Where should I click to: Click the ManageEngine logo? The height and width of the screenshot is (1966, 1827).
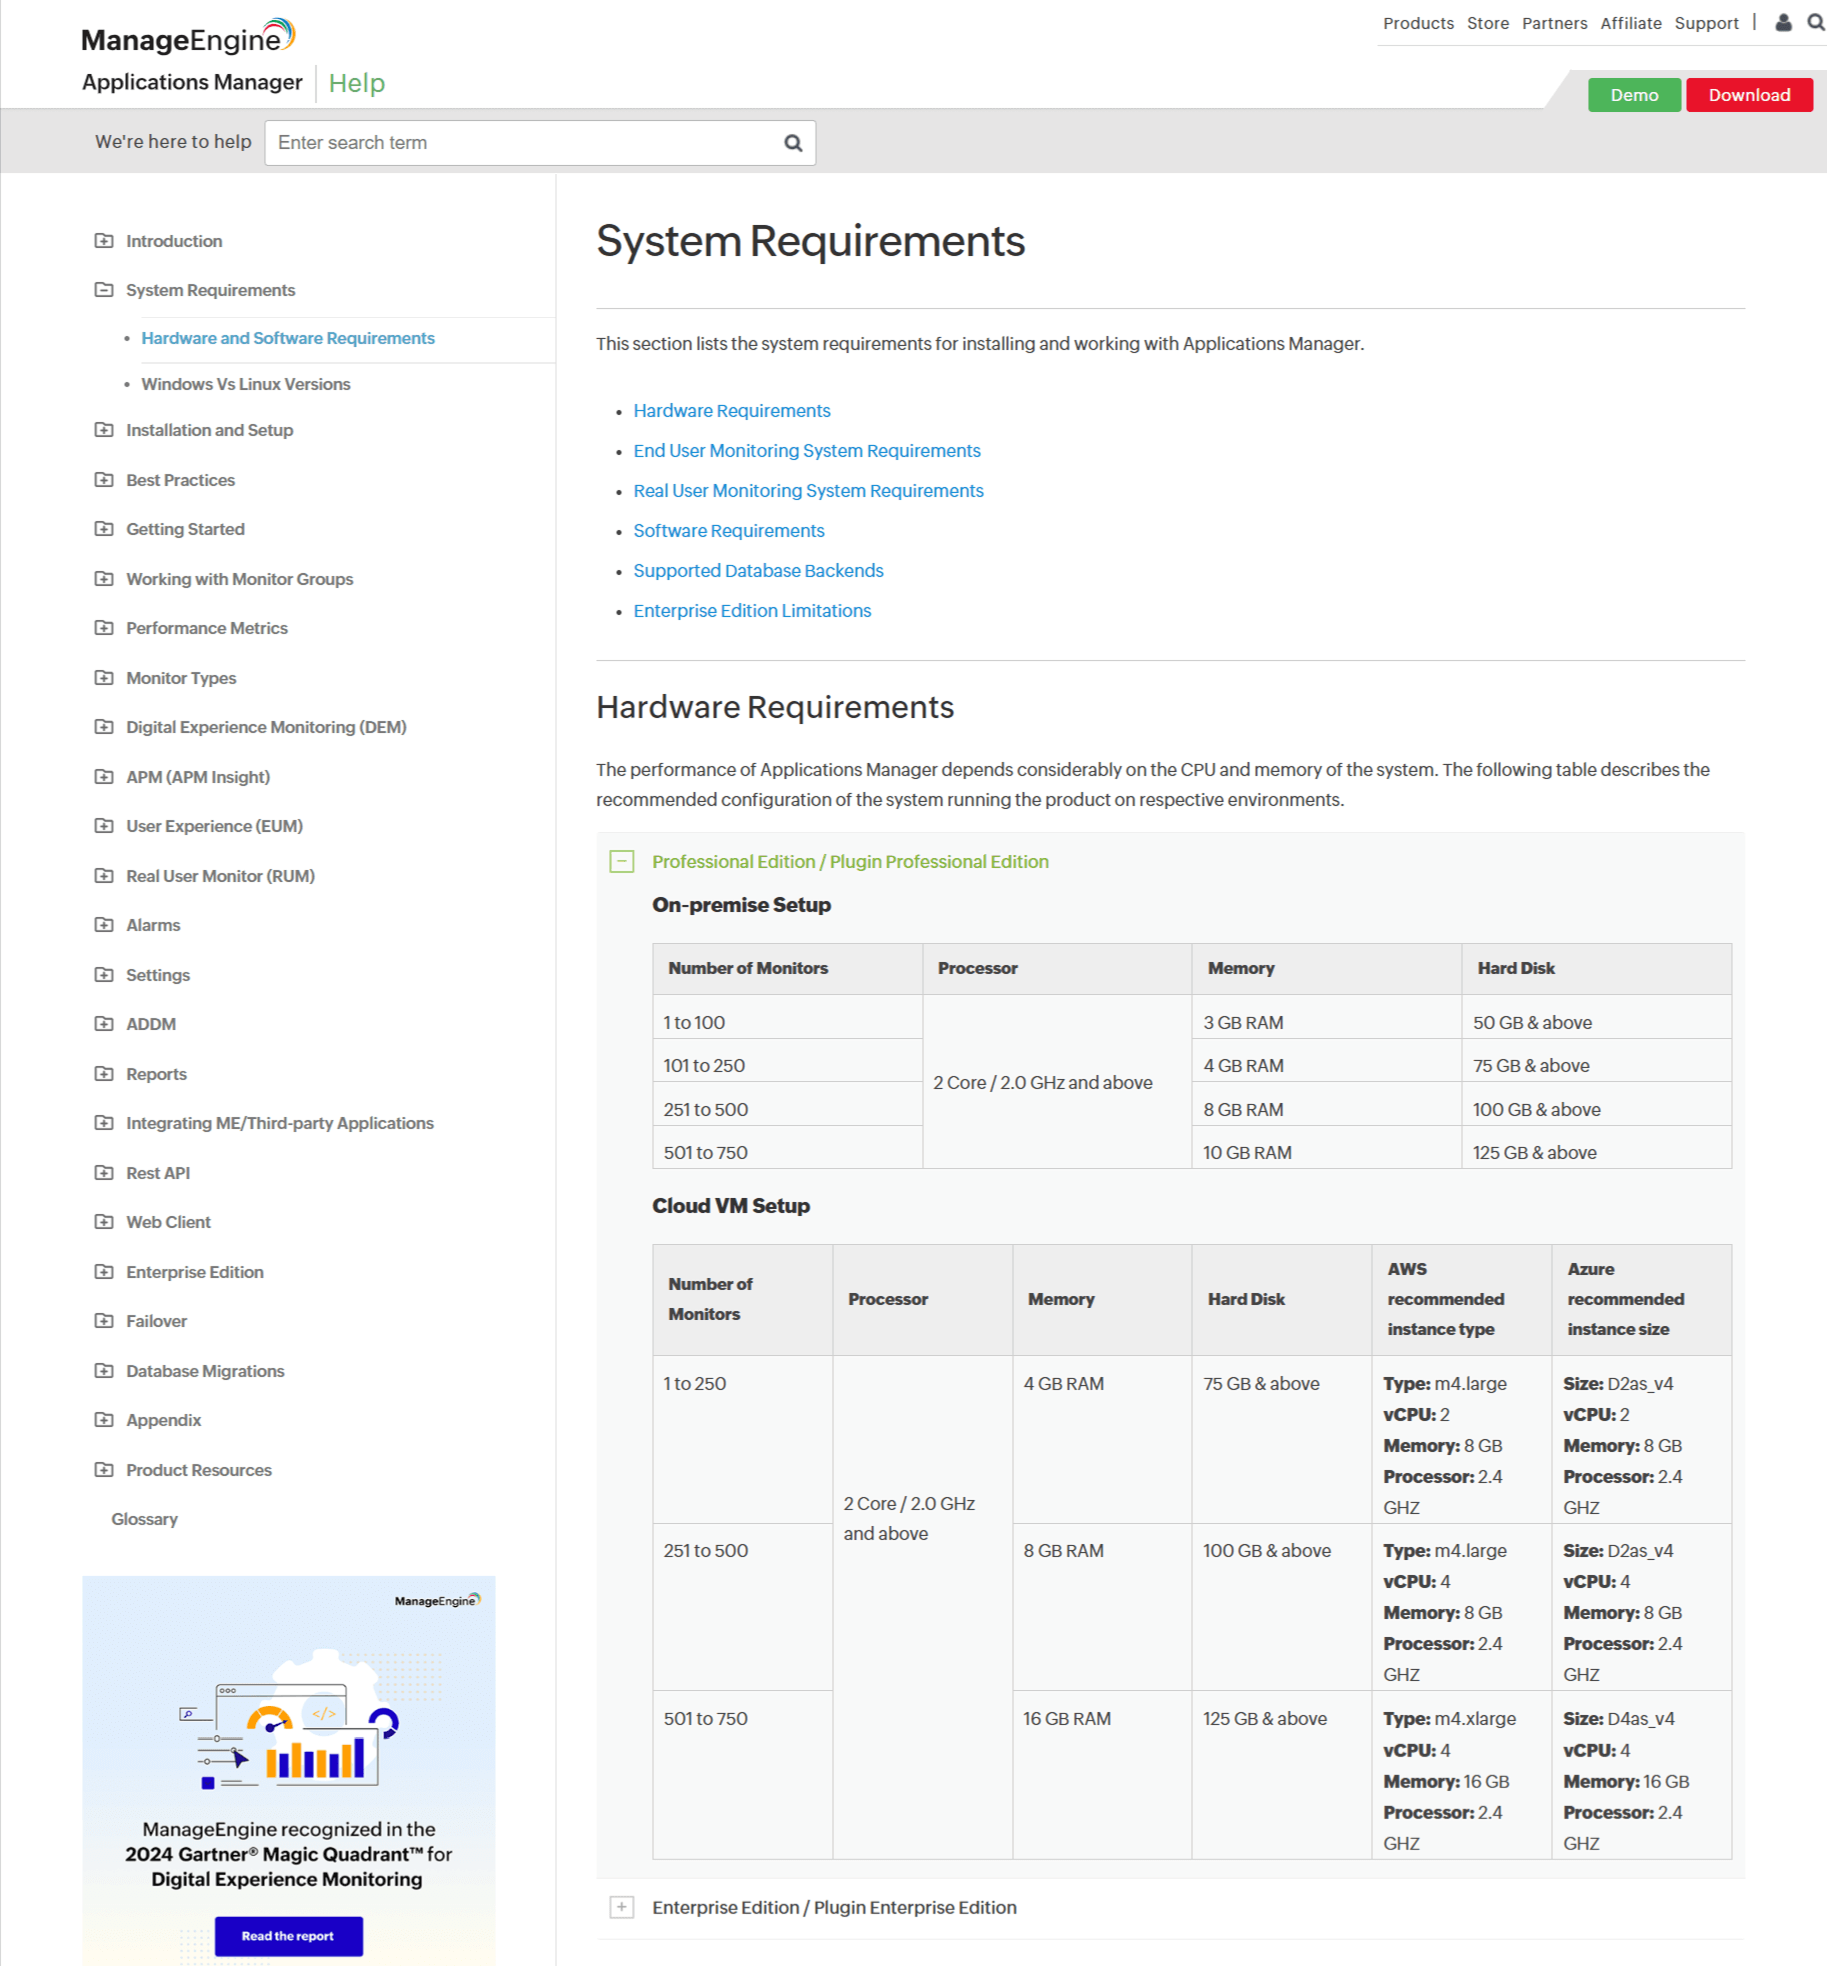(188, 37)
